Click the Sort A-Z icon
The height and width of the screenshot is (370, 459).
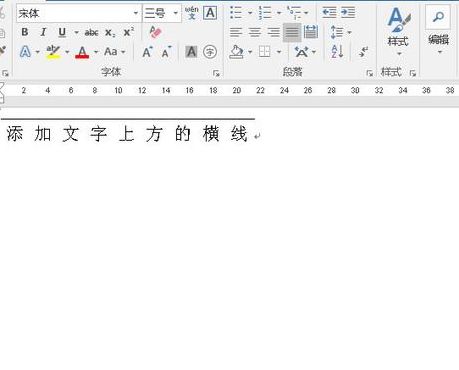(337, 52)
